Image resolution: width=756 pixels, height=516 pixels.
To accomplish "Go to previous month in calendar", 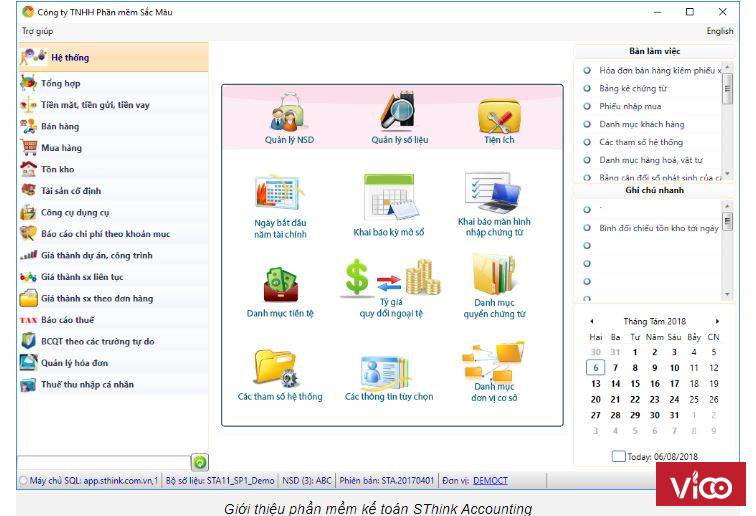I will click(x=592, y=321).
